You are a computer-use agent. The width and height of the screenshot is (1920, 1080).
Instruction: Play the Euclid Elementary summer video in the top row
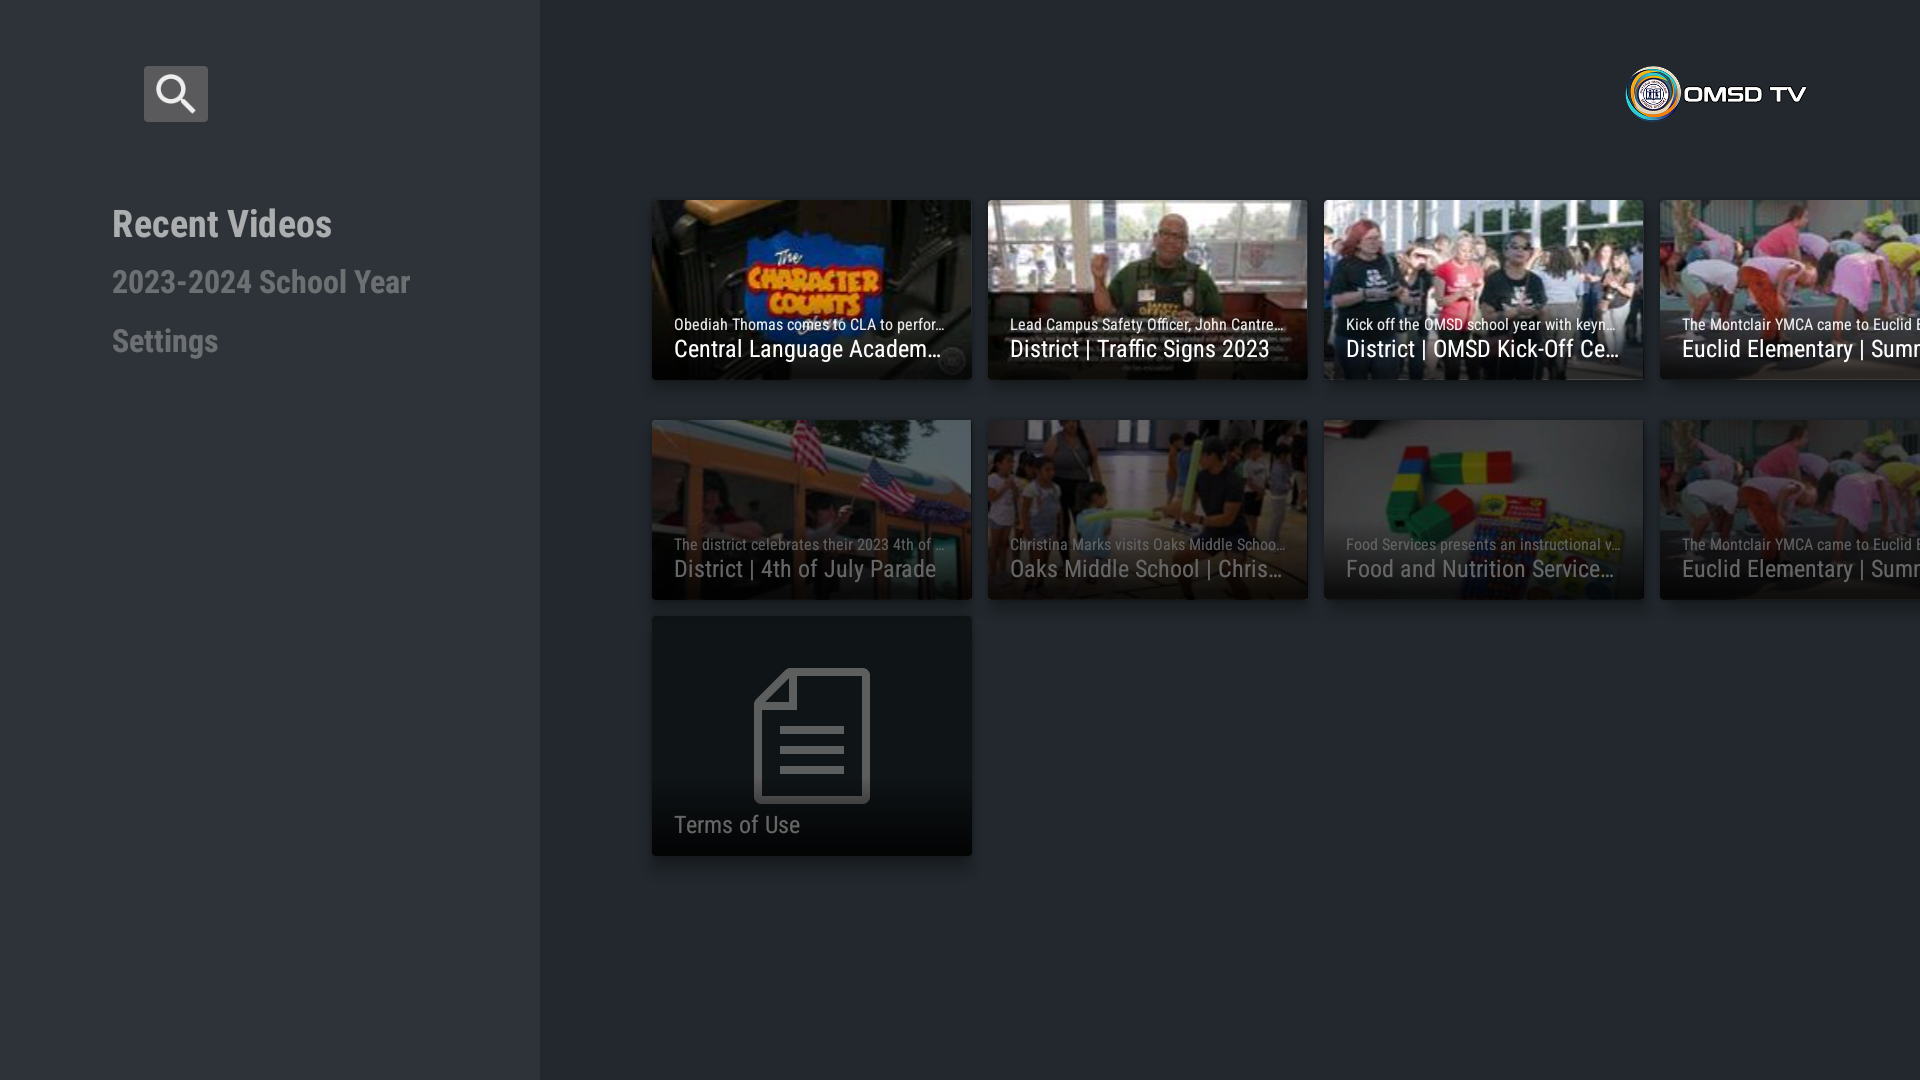pos(1800,289)
